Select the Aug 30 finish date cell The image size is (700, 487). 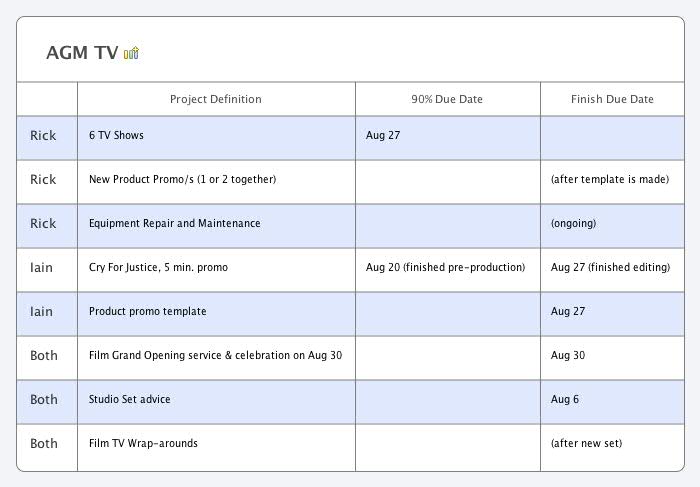pos(567,355)
